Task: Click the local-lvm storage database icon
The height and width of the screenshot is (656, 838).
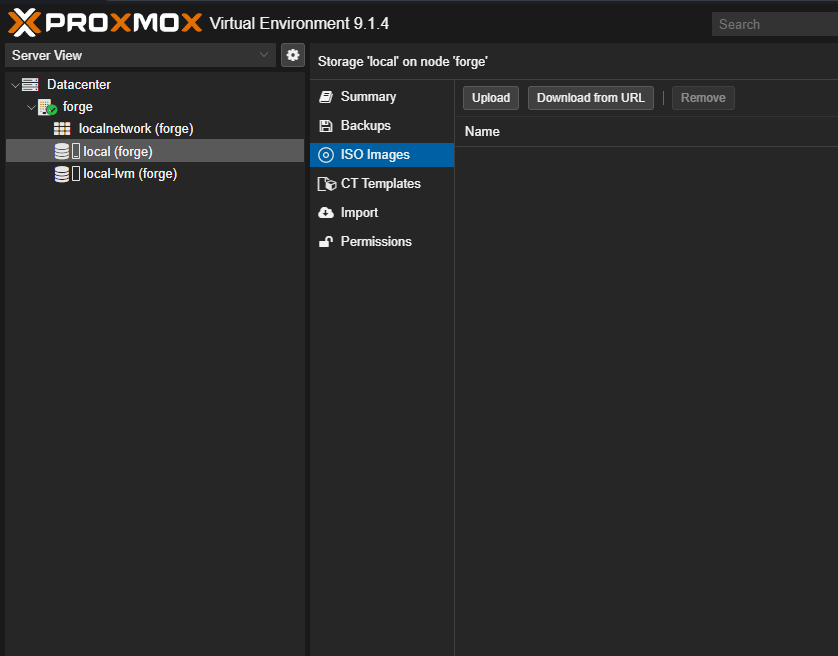Action: (62, 174)
